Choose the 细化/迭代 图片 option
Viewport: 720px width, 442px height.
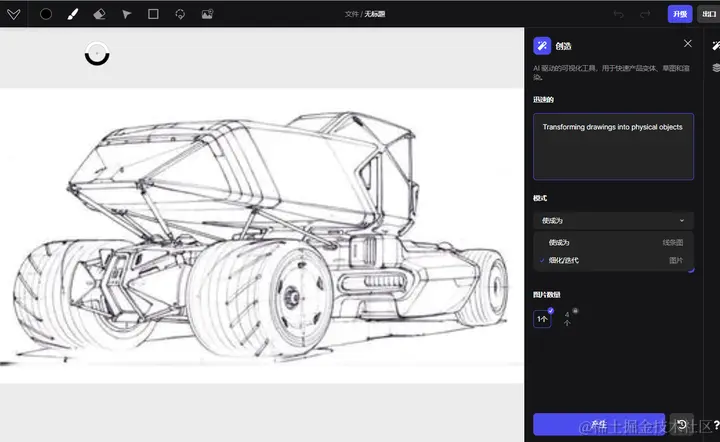click(x=613, y=260)
